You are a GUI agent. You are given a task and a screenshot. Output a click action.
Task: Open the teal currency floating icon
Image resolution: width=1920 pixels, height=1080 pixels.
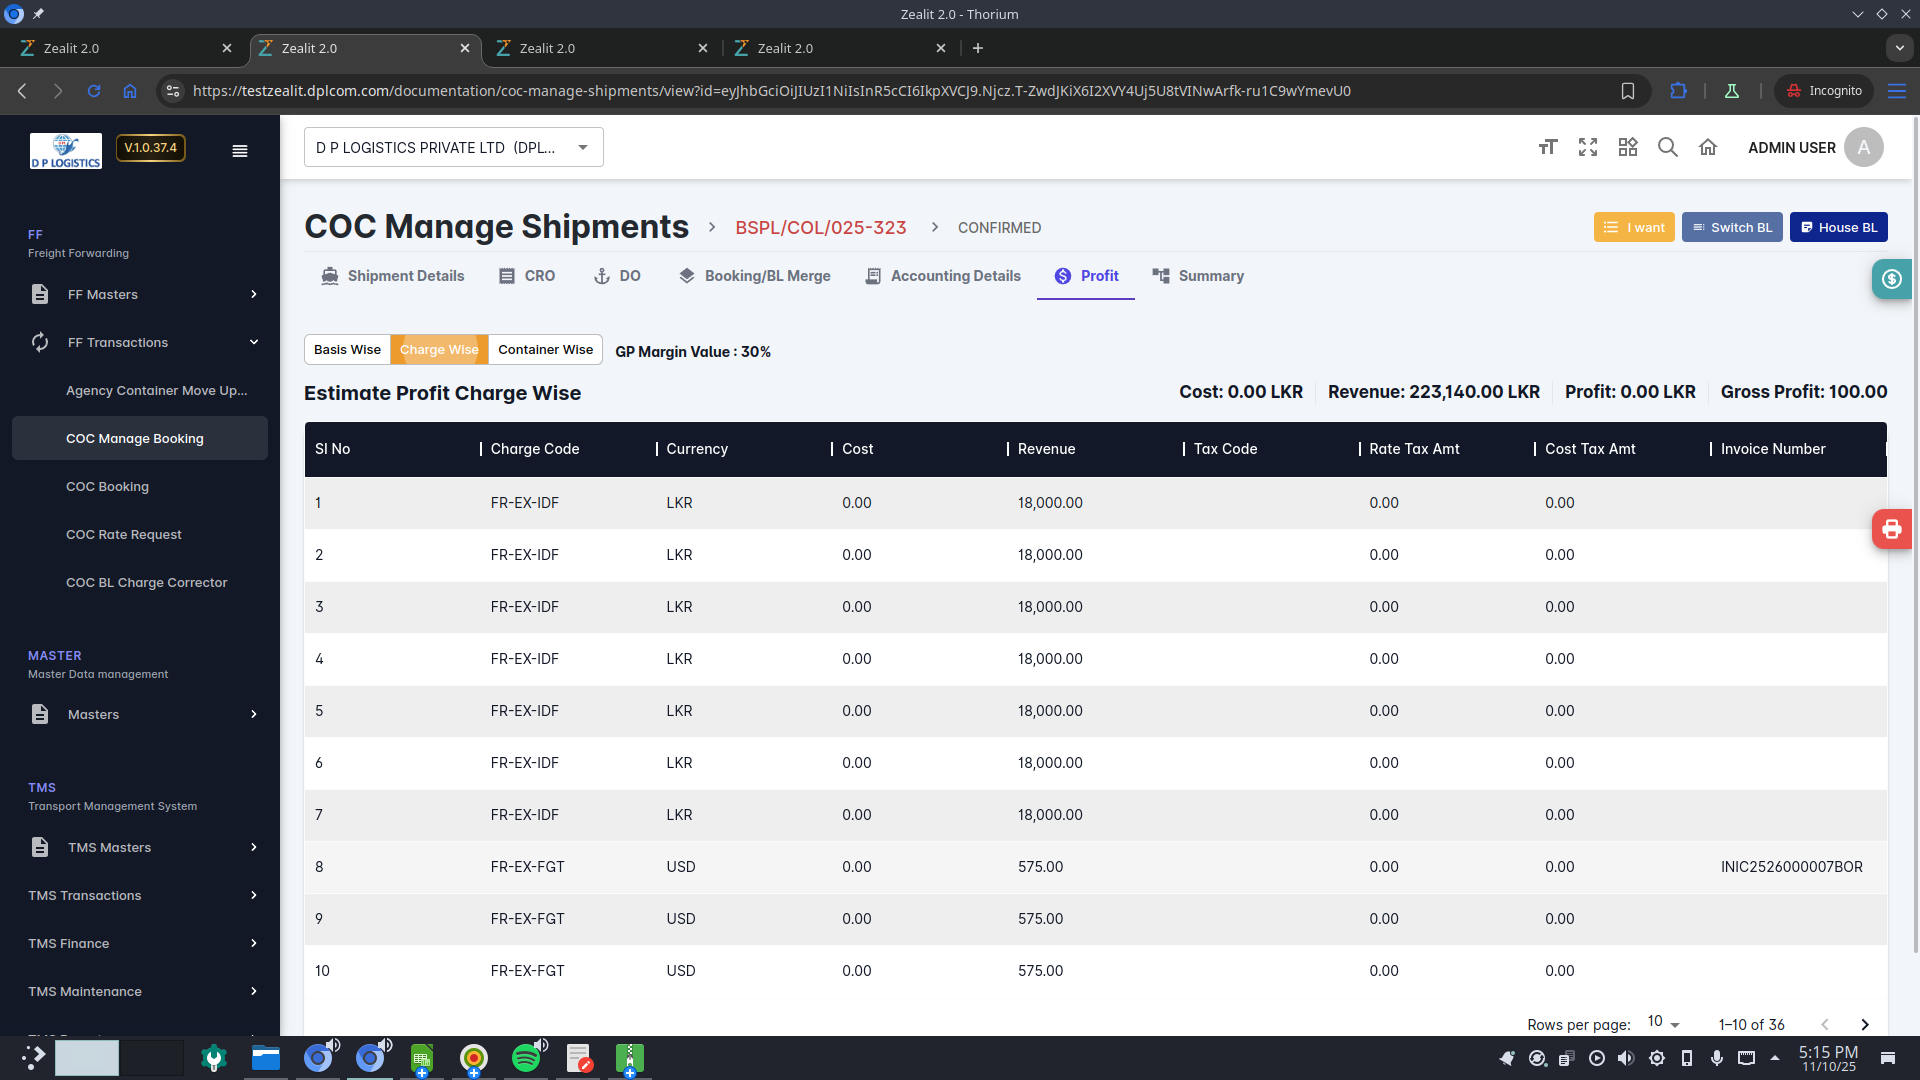pos(1891,279)
